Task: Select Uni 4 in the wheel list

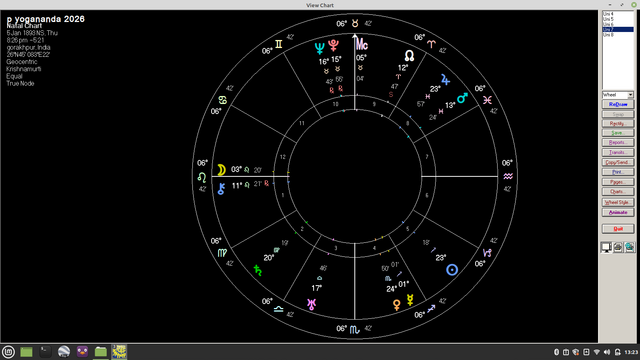Action: tap(618, 14)
